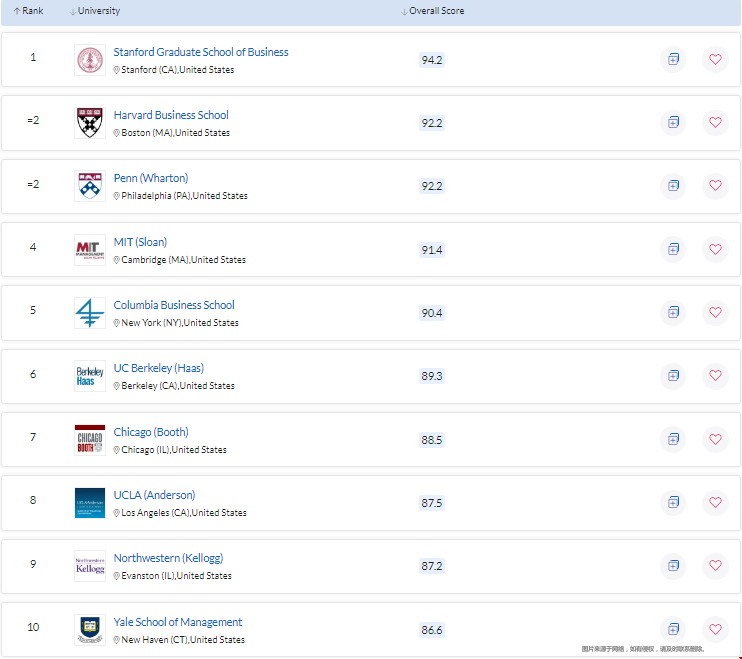Toggle heart favorite for Columbia Business School

[x=715, y=312]
